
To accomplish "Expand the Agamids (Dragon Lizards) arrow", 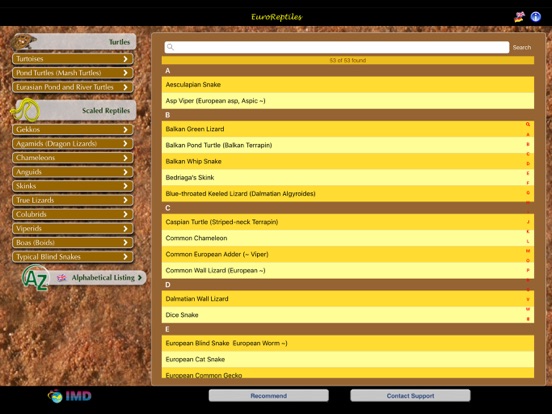I will click(125, 144).
